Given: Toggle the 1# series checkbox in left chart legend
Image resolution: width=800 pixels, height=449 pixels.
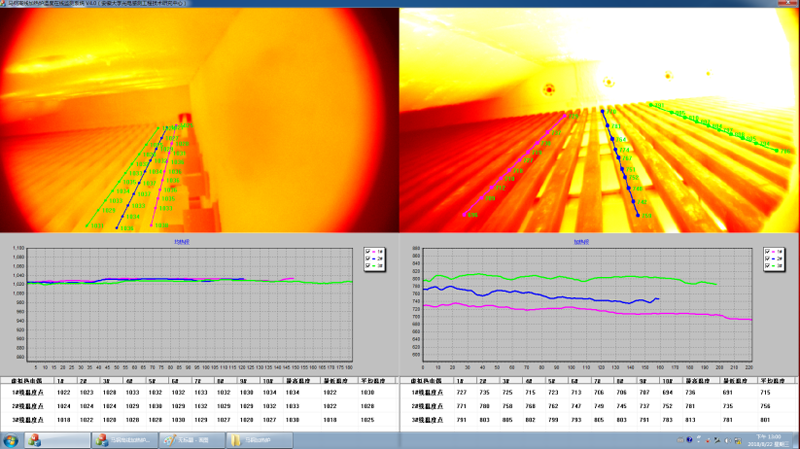Looking at the screenshot, I should tap(368, 251).
